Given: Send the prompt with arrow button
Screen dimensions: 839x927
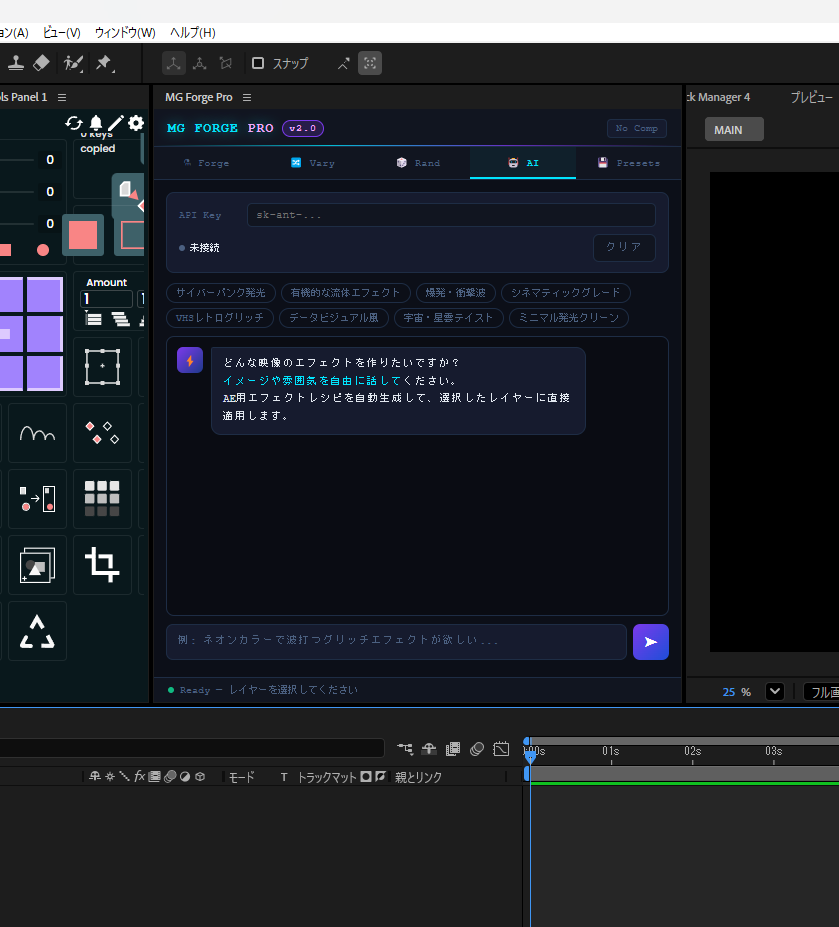Looking at the screenshot, I should 650,642.
